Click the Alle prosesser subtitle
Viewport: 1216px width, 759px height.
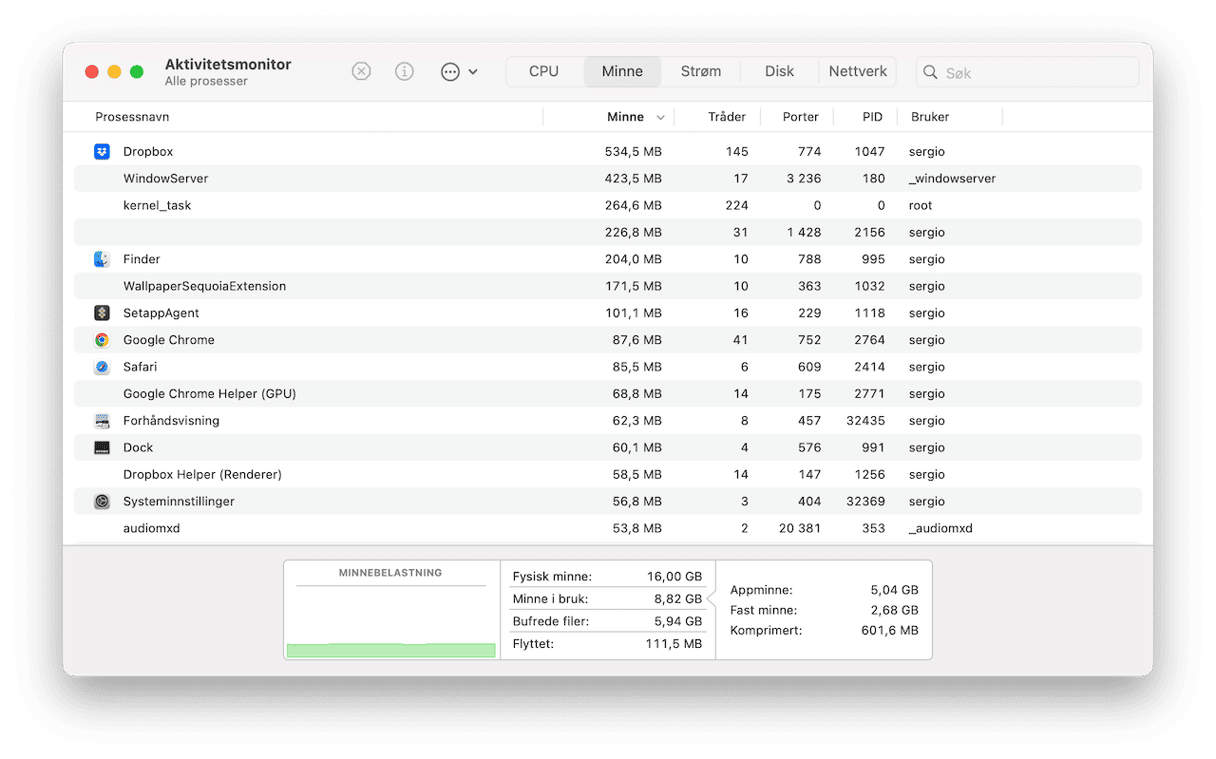206,81
